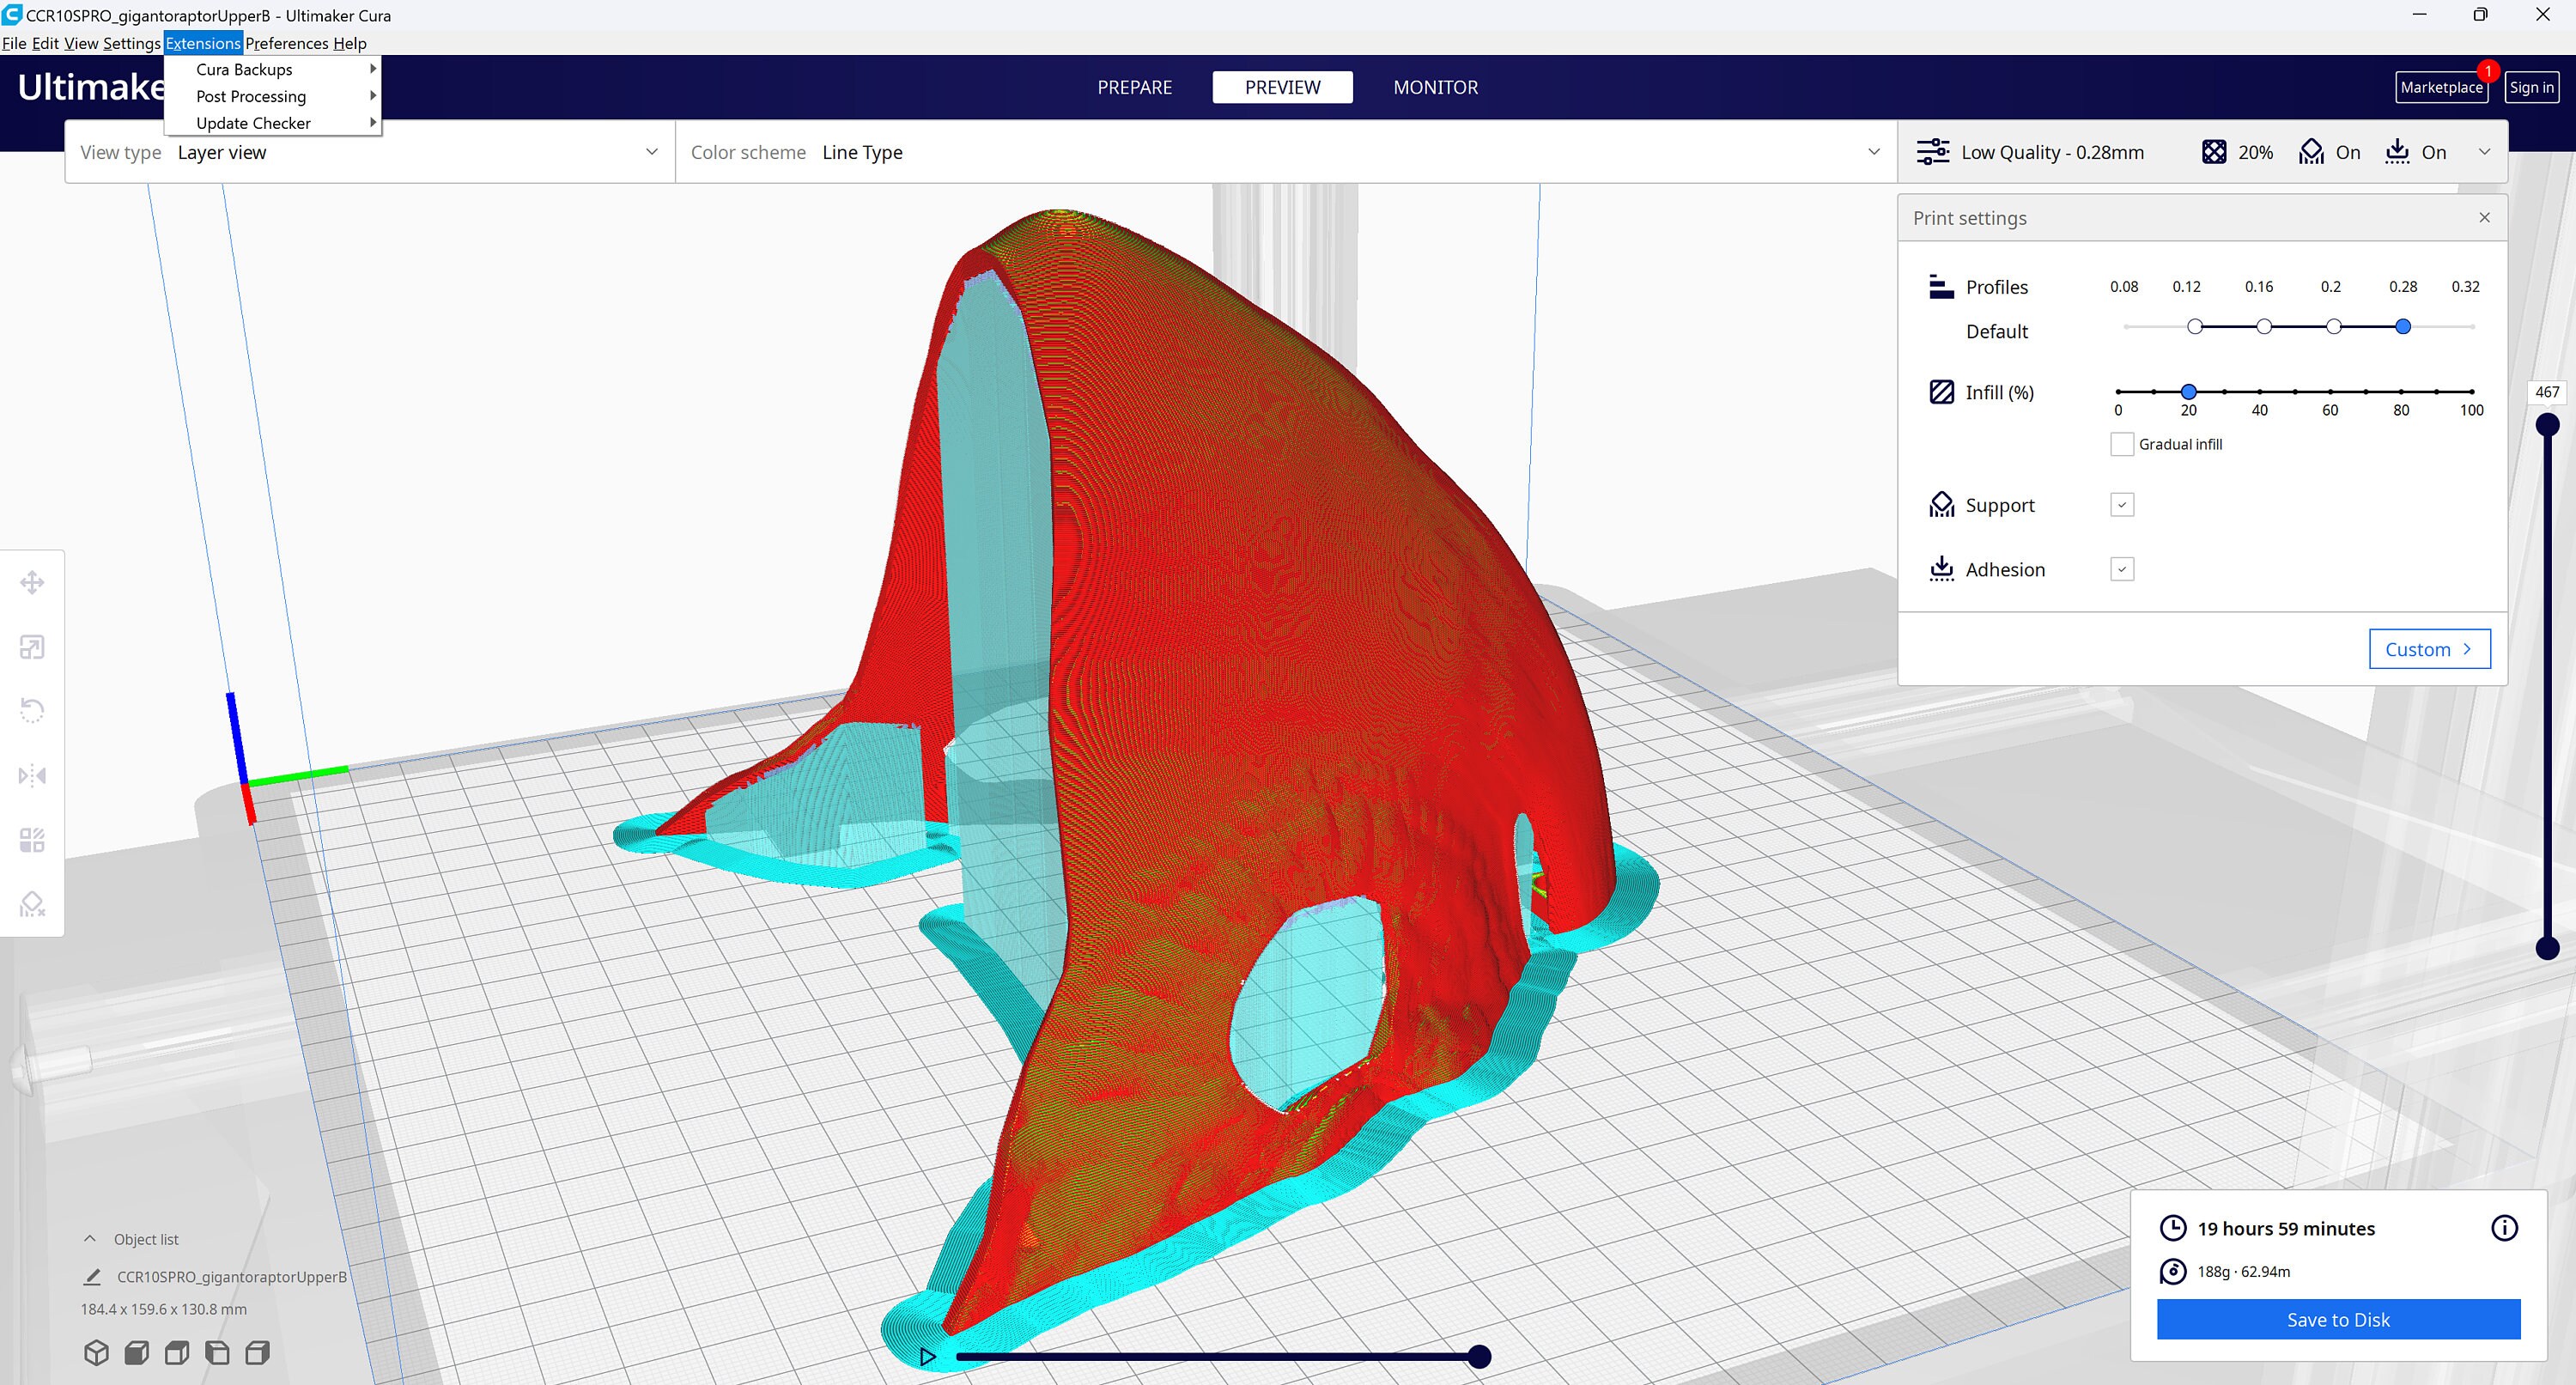Switch to left side view icon
This screenshot has width=2576, height=1385.
point(217,1353)
